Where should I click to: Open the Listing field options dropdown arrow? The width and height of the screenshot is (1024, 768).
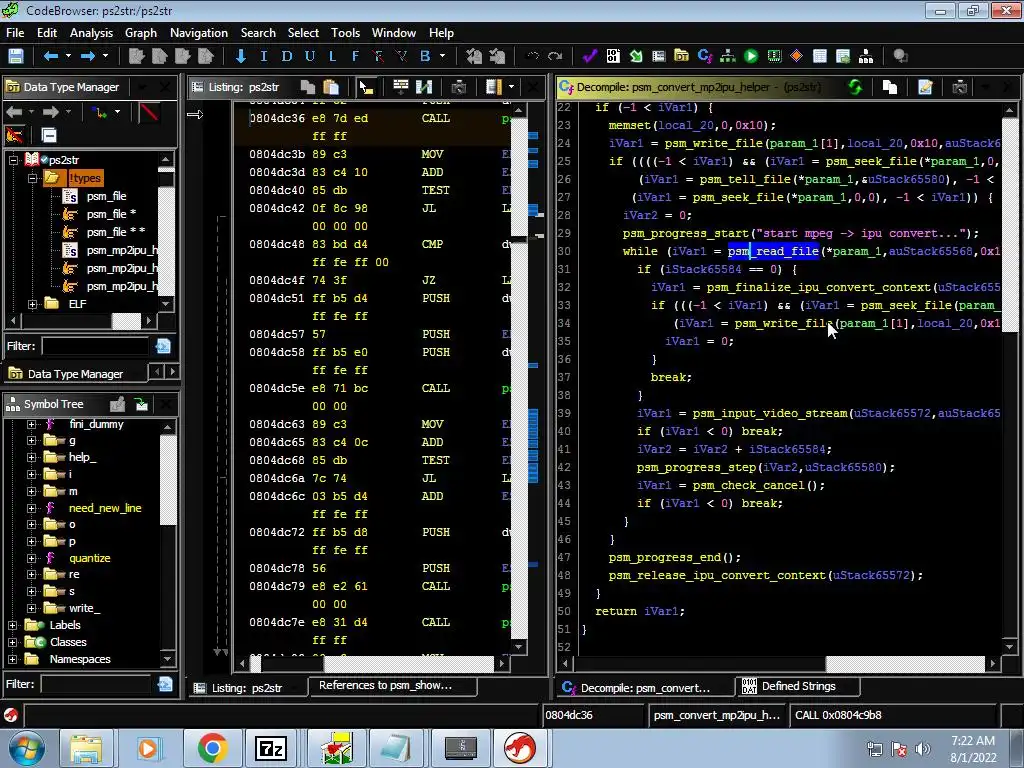coord(511,87)
